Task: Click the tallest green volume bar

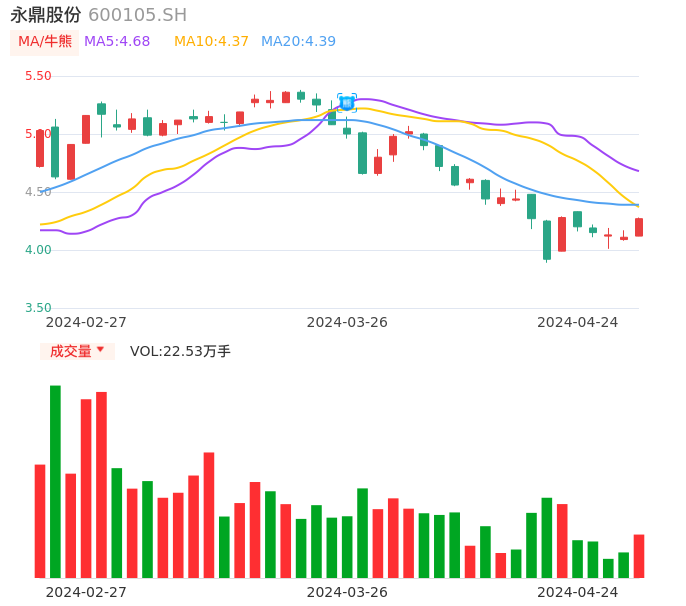Action: (x=55, y=482)
